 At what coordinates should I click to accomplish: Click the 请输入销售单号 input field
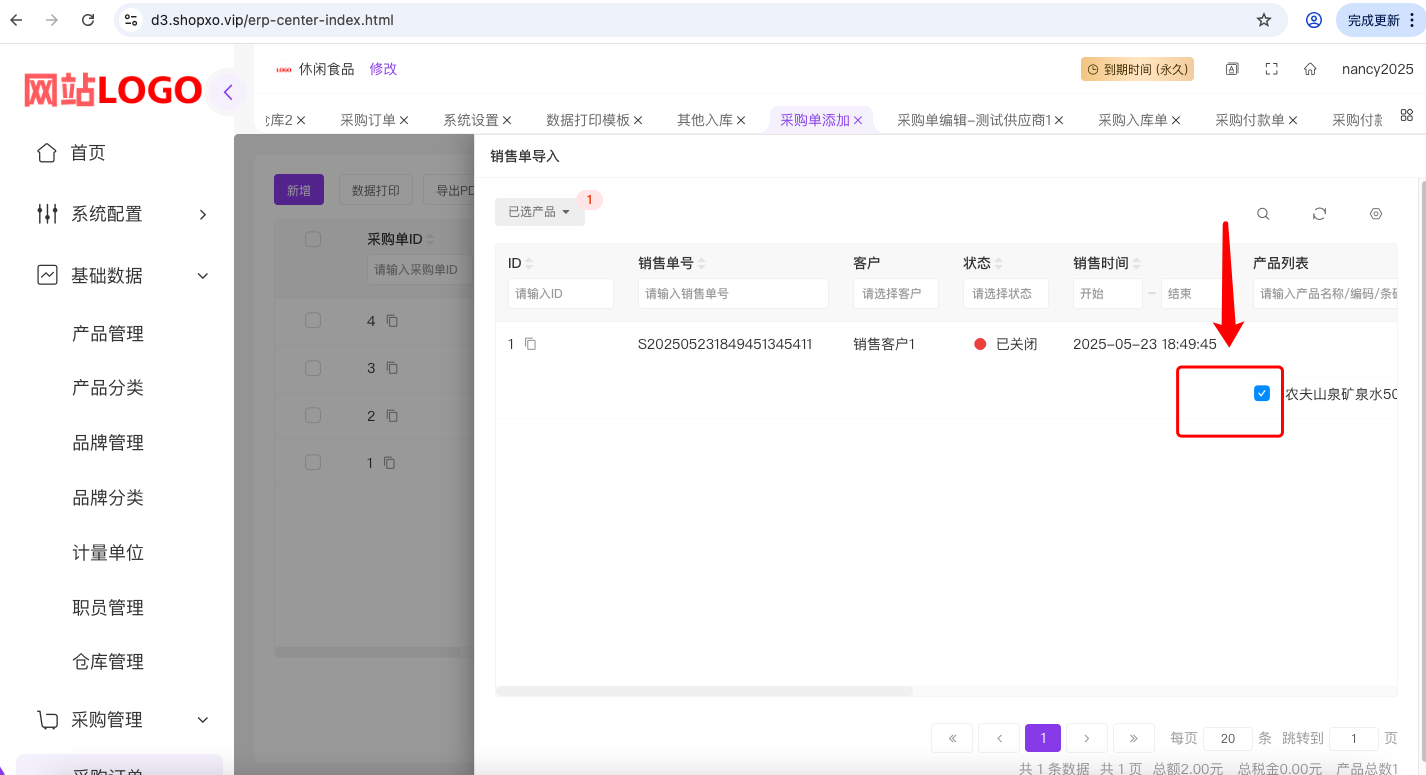pos(732,294)
